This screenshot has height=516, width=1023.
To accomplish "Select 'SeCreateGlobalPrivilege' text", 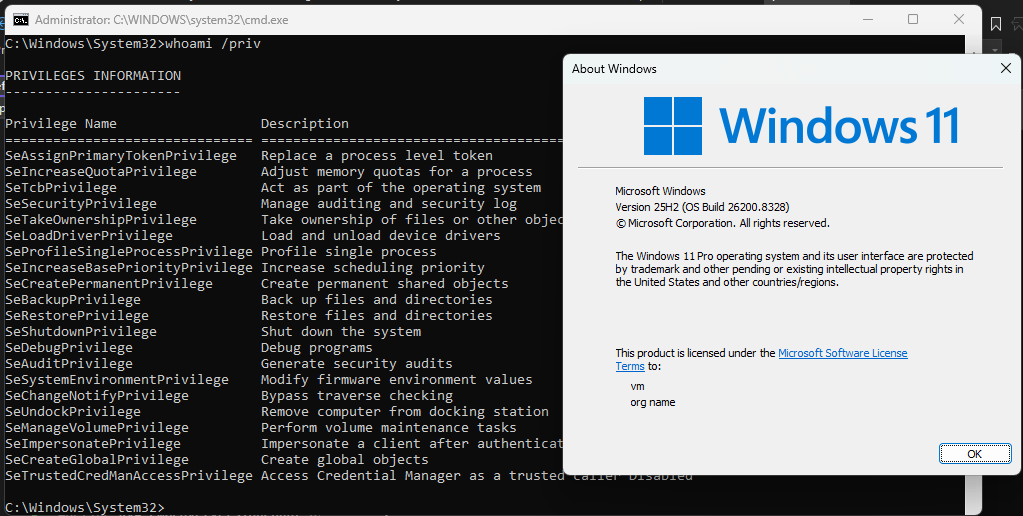I will pyautogui.click(x=97, y=459).
